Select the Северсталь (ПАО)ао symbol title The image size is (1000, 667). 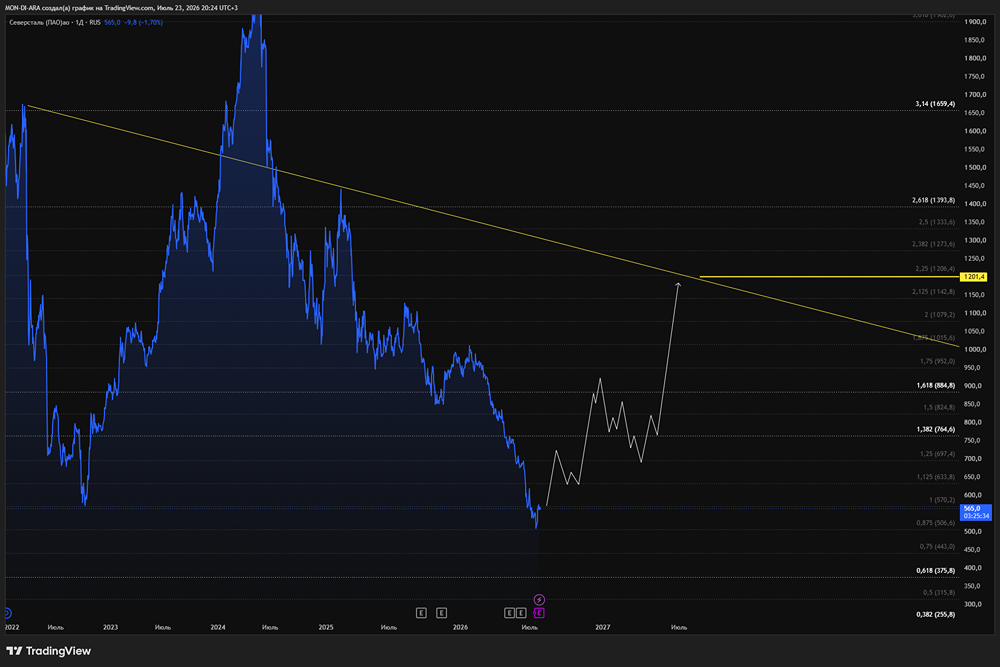click(39, 22)
